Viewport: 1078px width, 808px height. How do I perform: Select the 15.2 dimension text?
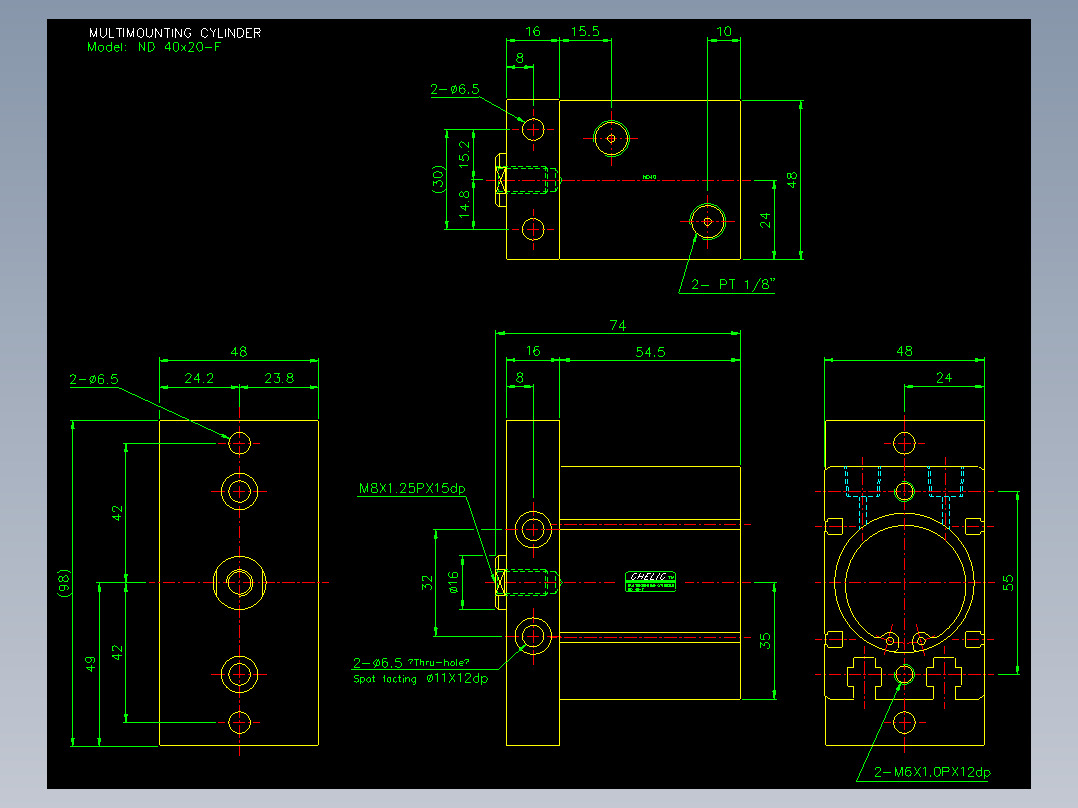pyautogui.click(x=465, y=155)
